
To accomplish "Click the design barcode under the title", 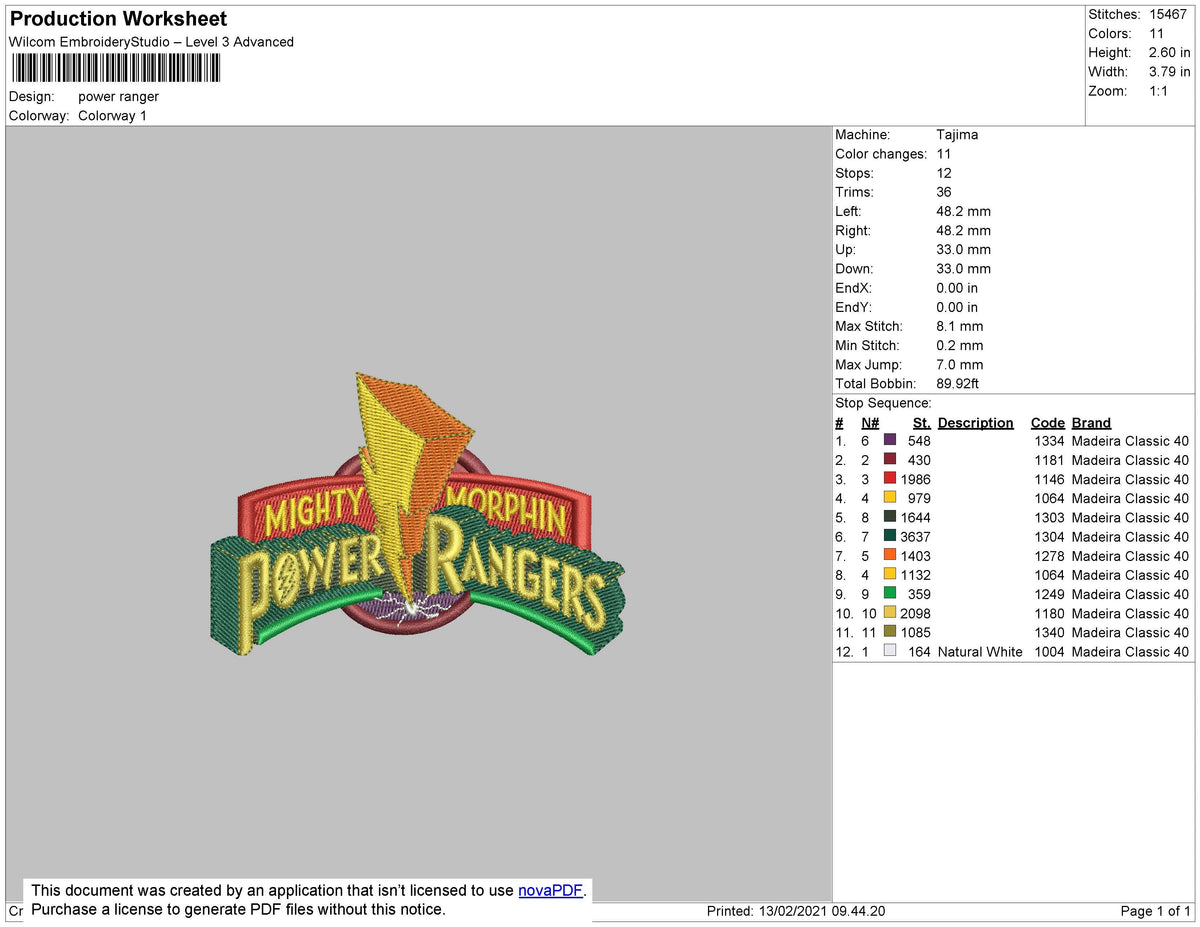I will [x=115, y=67].
